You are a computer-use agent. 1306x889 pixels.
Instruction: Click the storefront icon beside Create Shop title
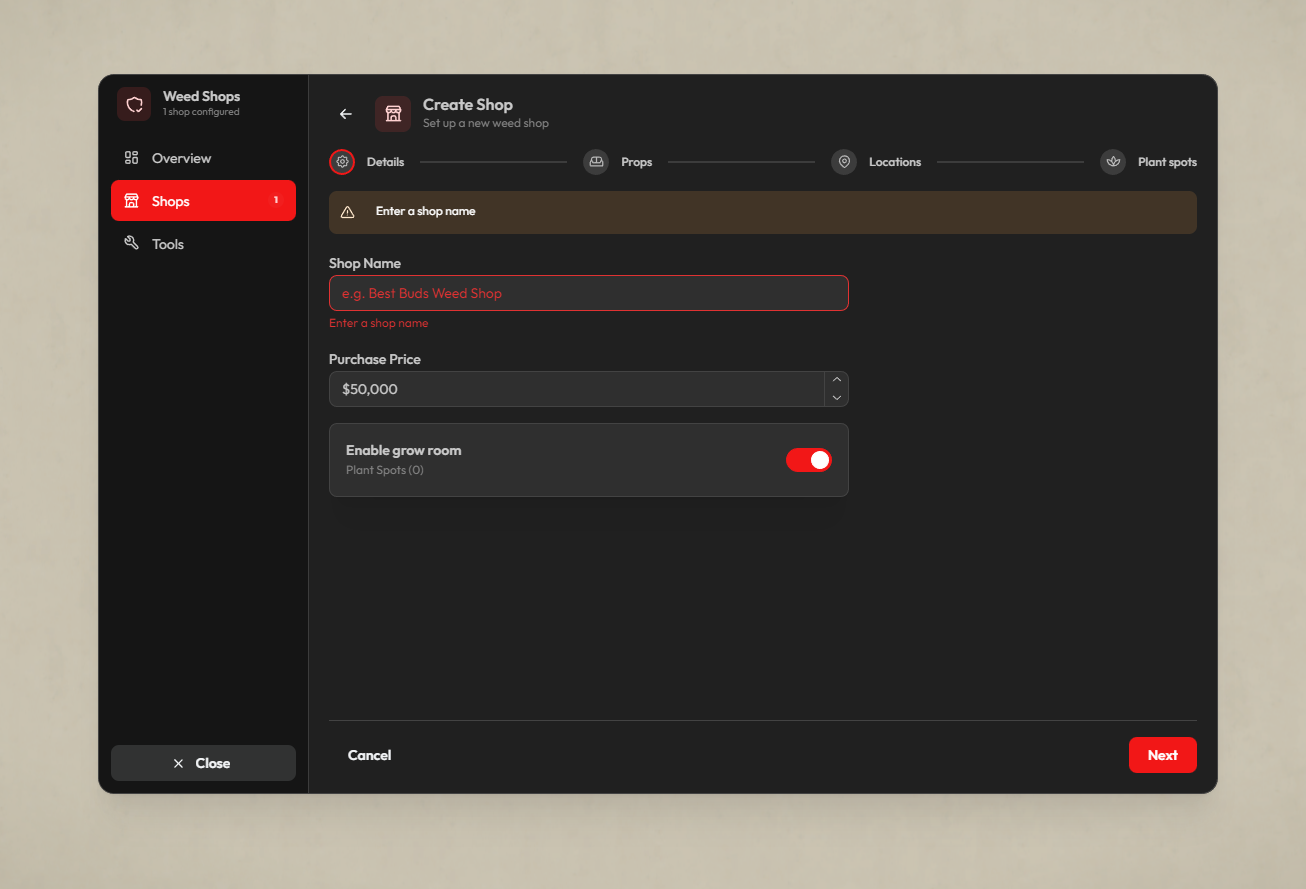coord(393,114)
